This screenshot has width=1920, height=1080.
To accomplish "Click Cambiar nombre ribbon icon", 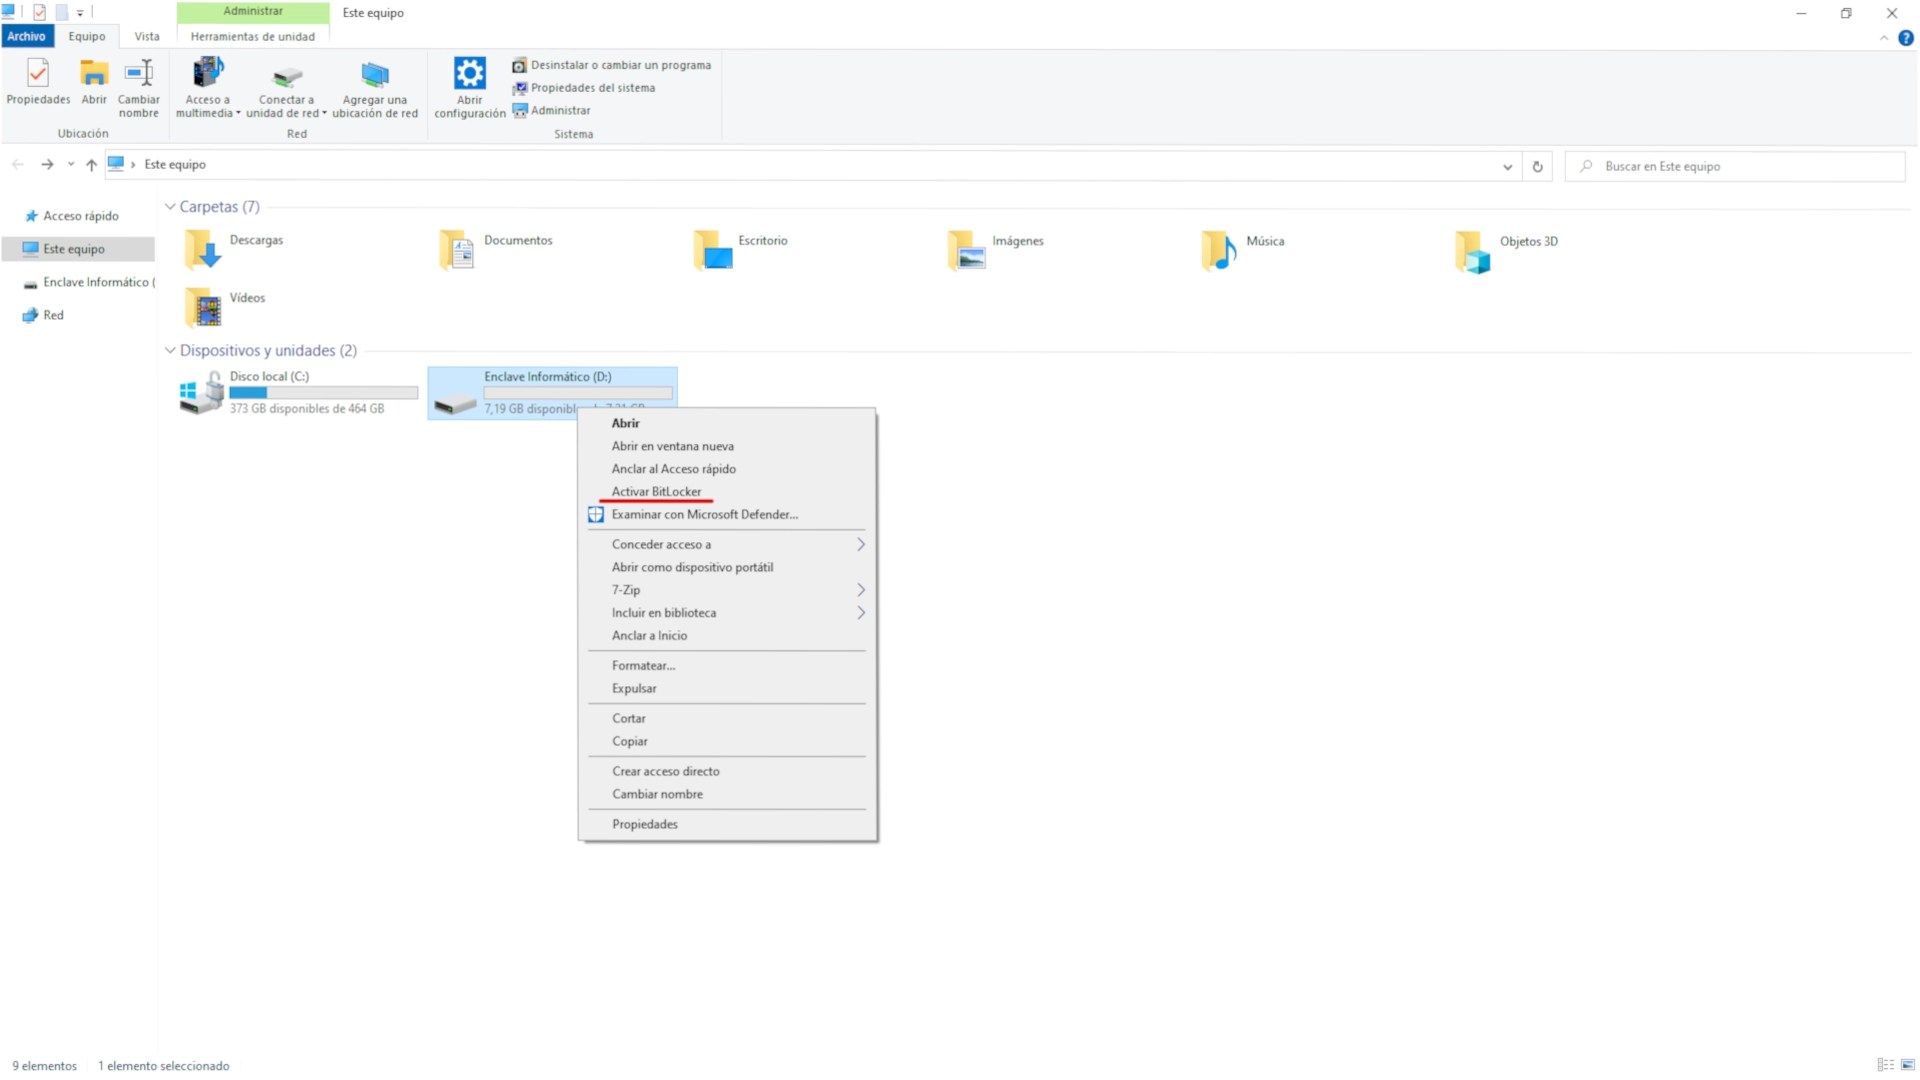I will (138, 74).
